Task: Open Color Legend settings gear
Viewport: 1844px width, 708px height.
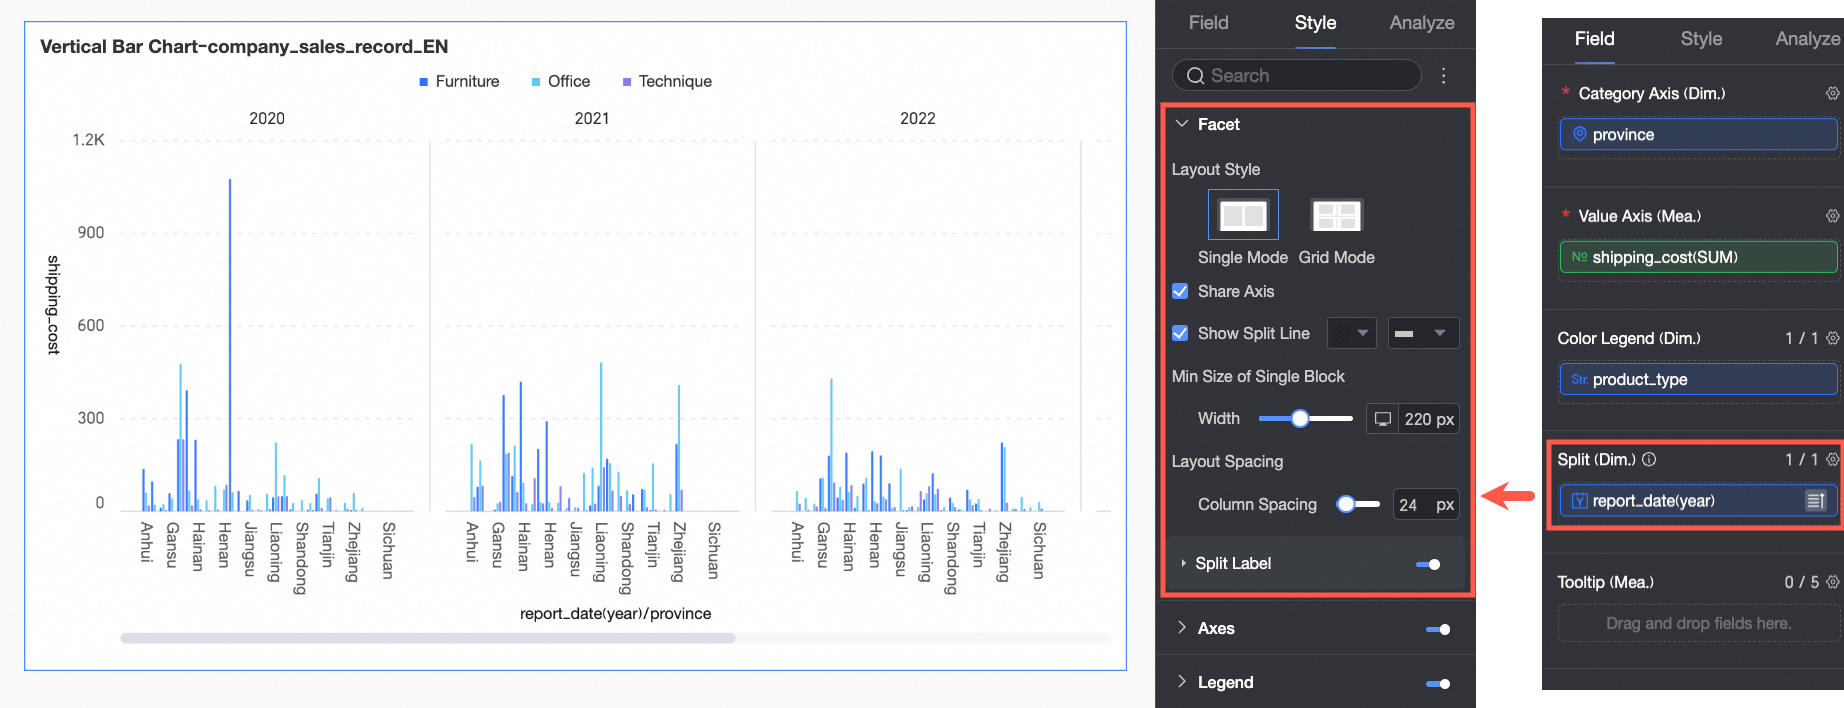Action: (1832, 338)
